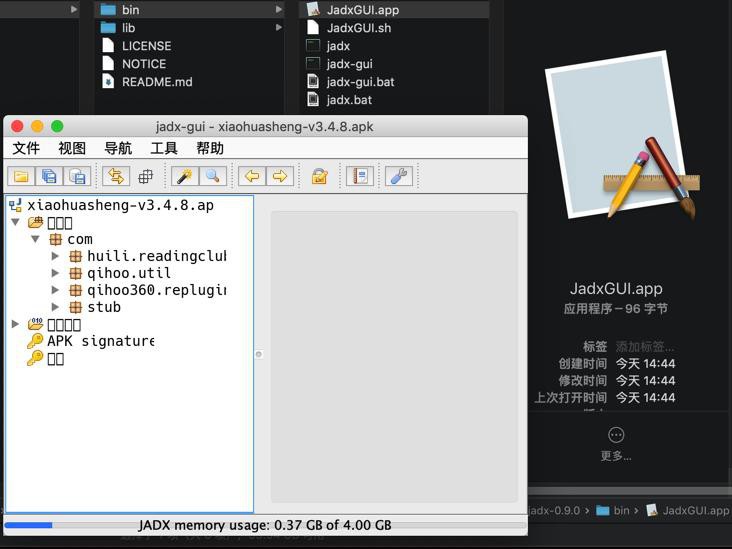Image resolution: width=732 pixels, height=549 pixels.
Task: Expand the qihoo.util package
Action: click(56, 273)
